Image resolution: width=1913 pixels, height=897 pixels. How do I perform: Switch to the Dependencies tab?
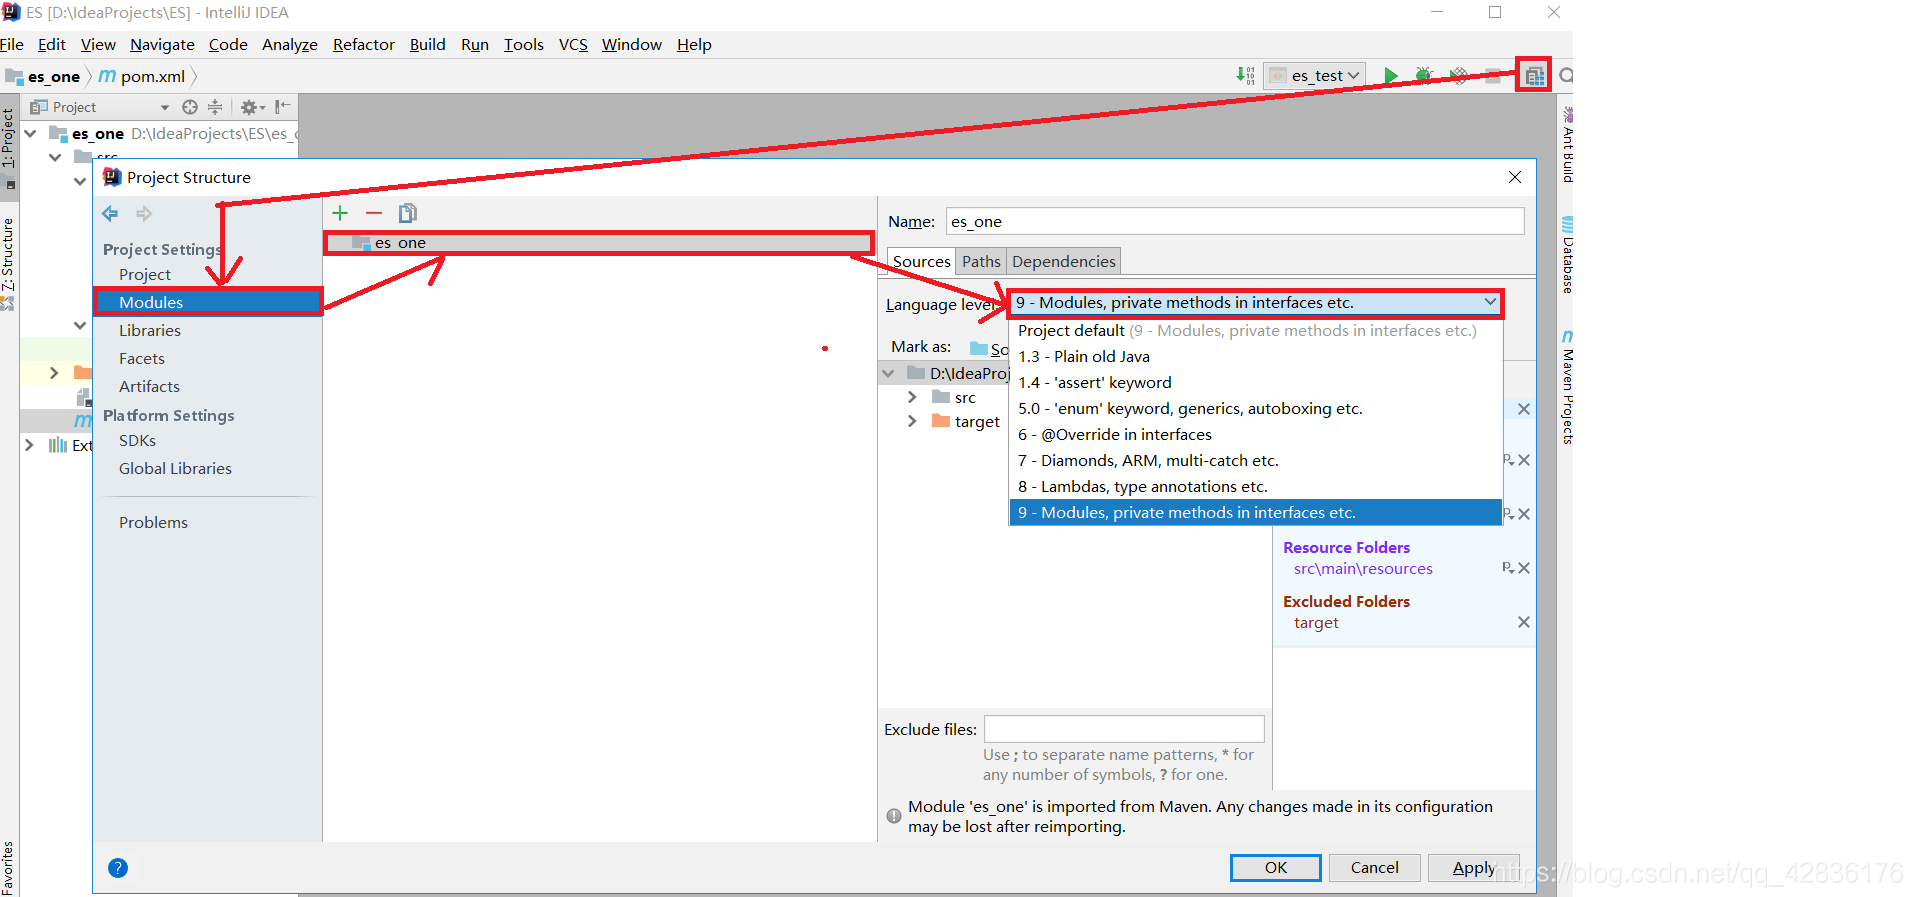(1063, 261)
